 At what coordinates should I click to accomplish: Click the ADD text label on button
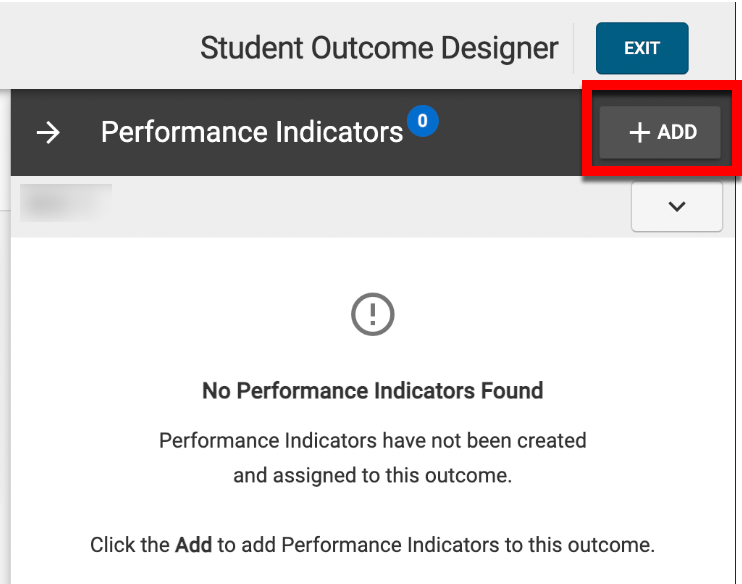[x=677, y=132]
